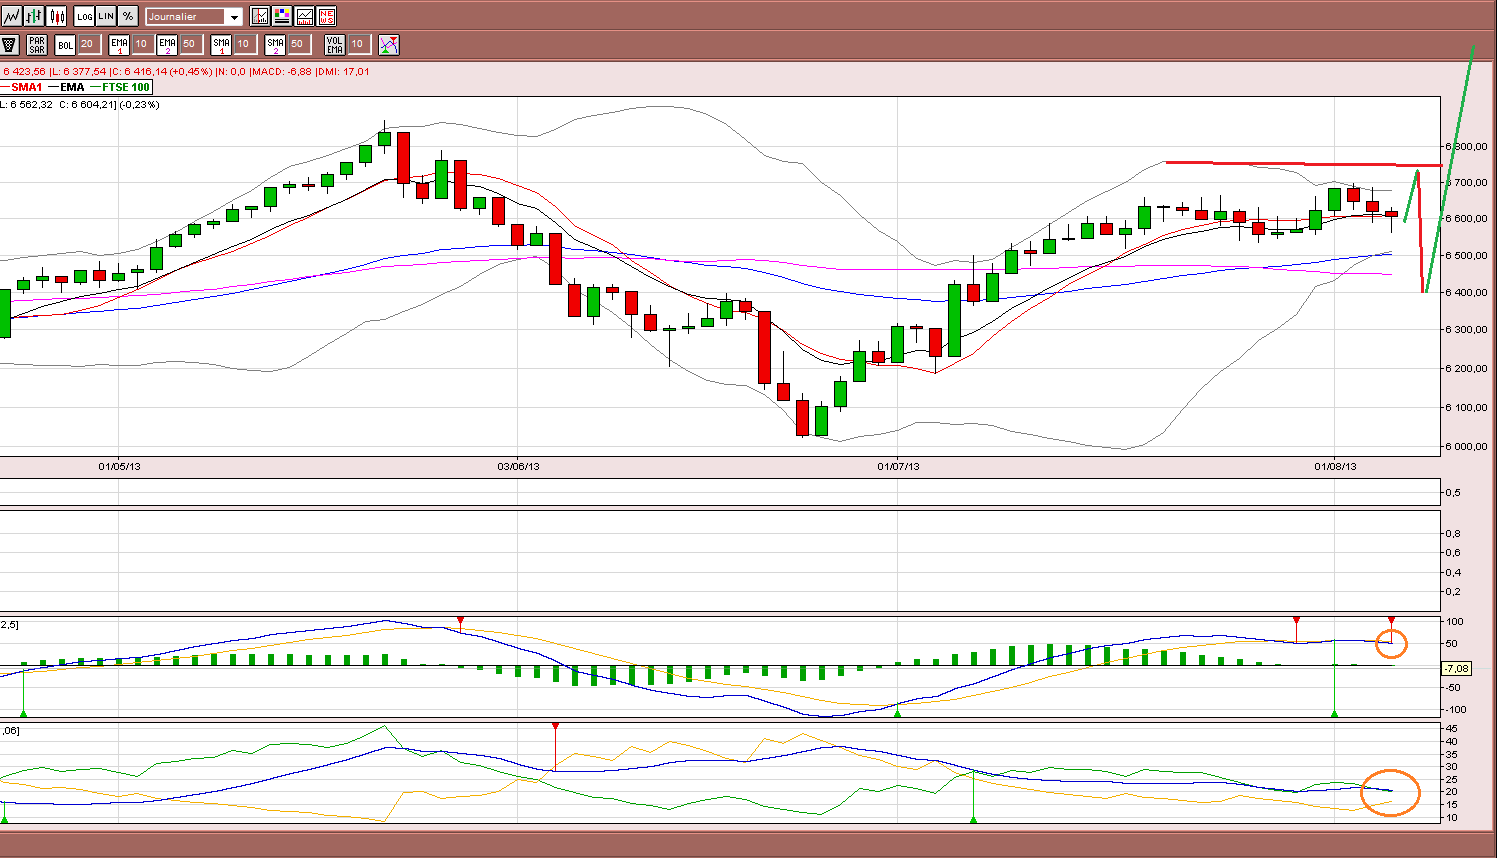
Task: Enable percent scale
Action: coord(128,16)
